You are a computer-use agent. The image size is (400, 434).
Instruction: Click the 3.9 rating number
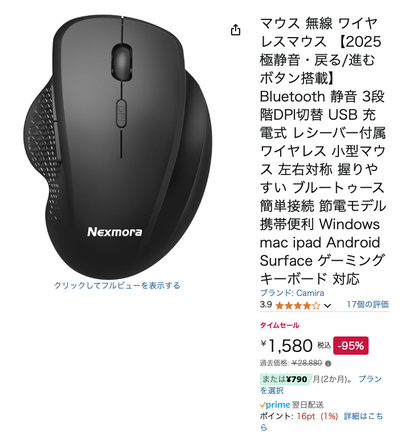(x=266, y=305)
